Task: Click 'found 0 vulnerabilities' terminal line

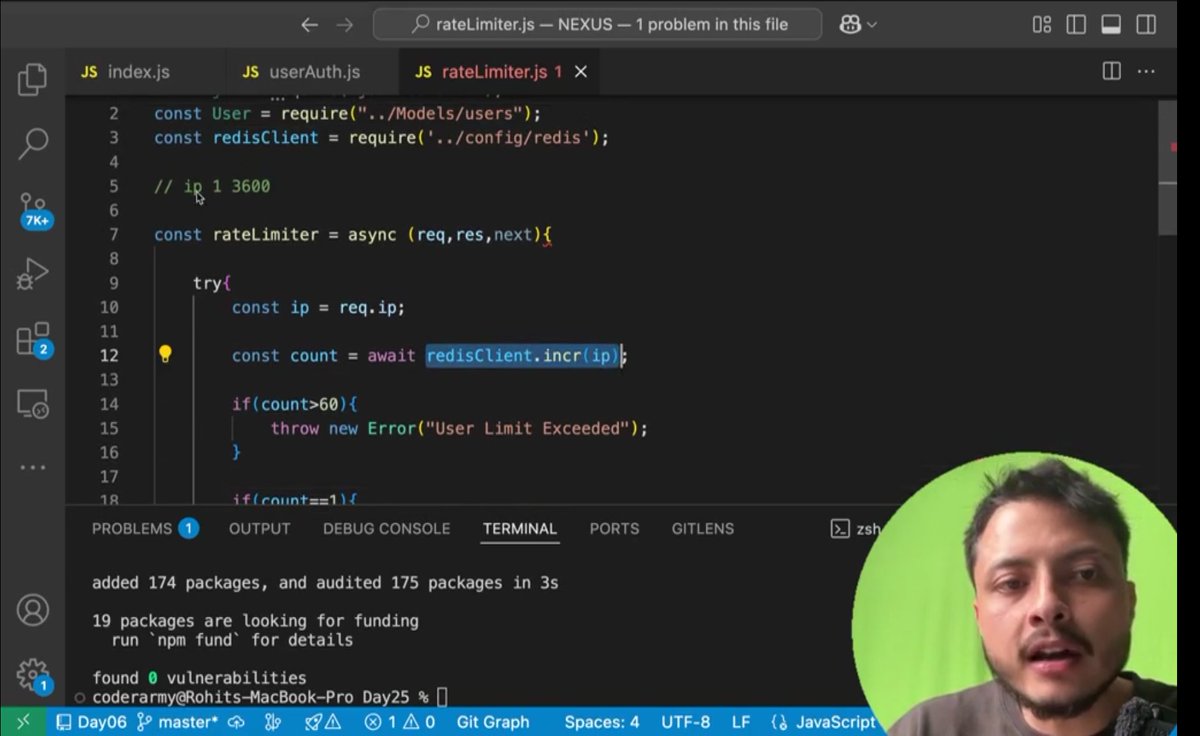Action: pos(199,678)
